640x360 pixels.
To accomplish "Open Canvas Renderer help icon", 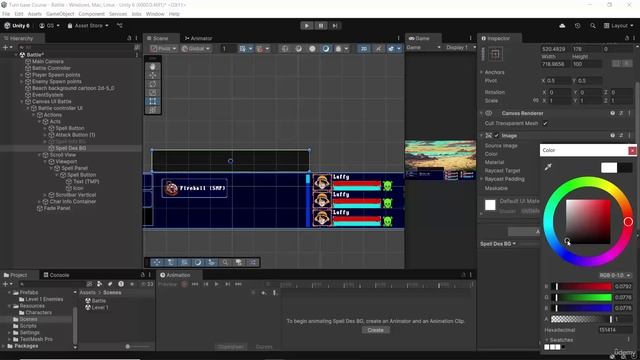I will [x=613, y=113].
